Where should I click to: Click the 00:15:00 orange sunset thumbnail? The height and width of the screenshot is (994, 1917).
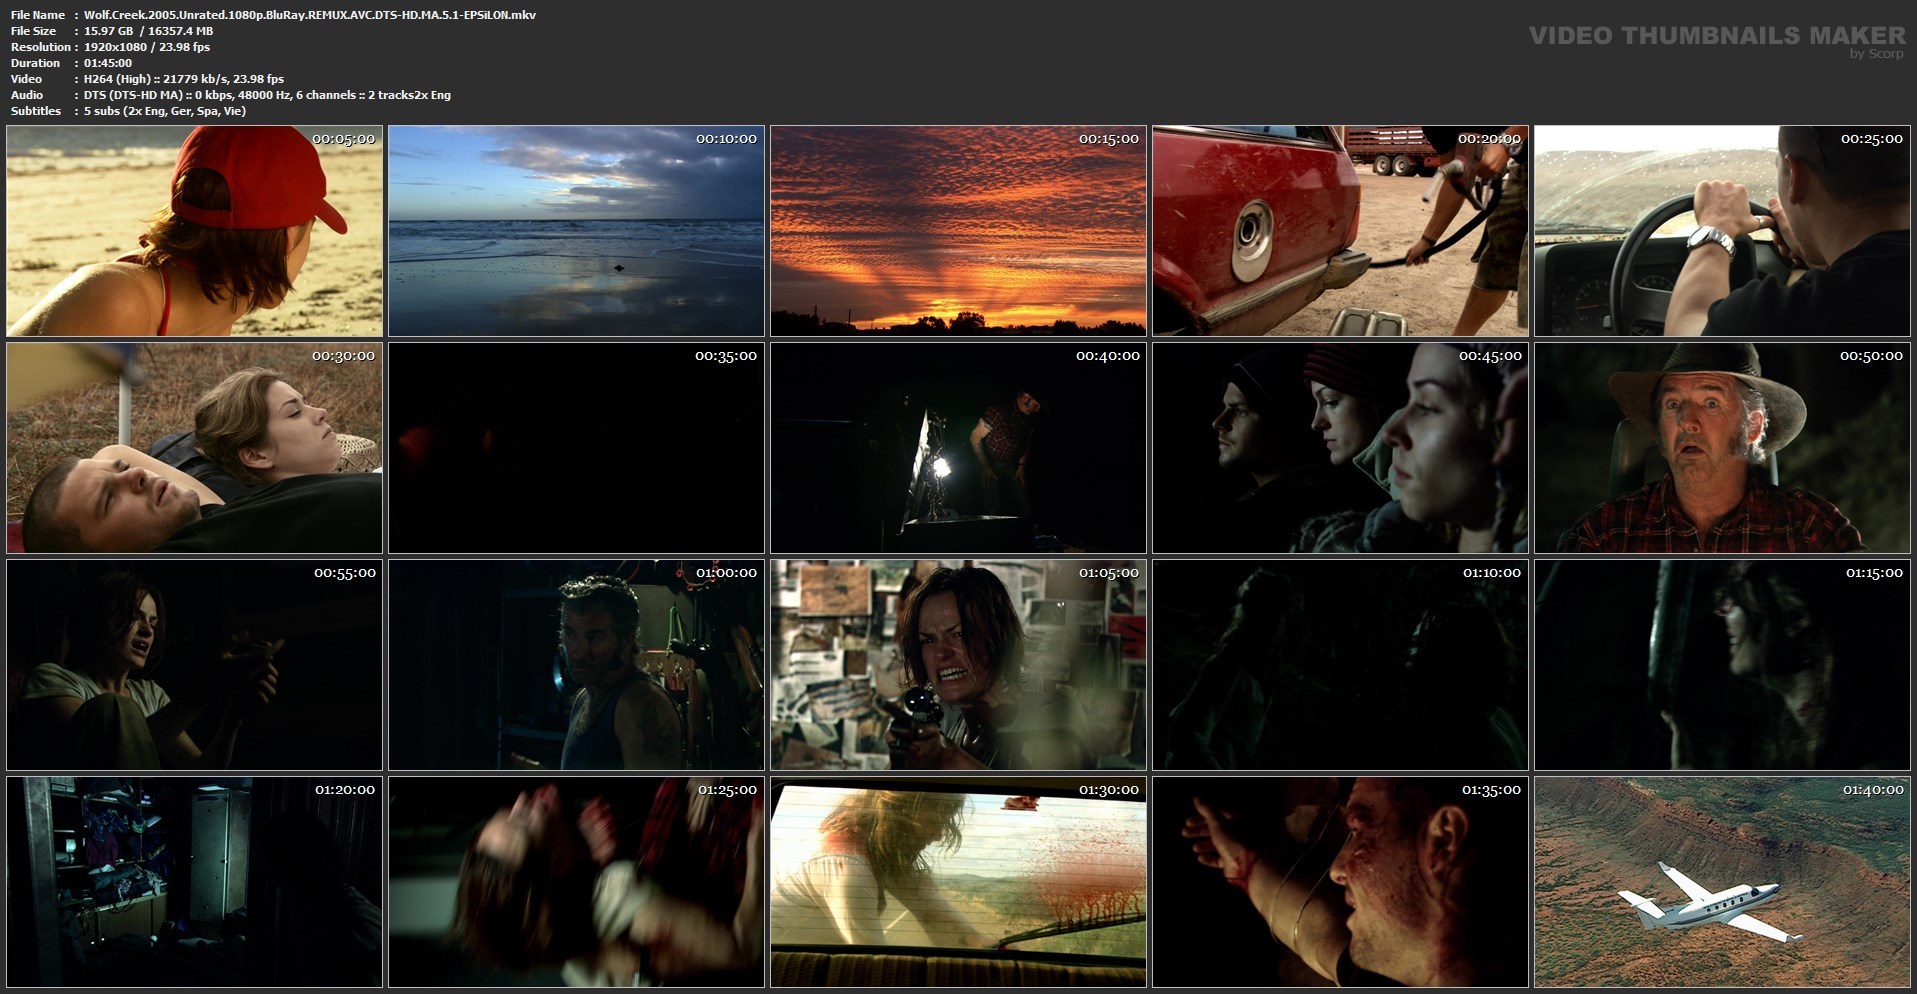point(958,231)
